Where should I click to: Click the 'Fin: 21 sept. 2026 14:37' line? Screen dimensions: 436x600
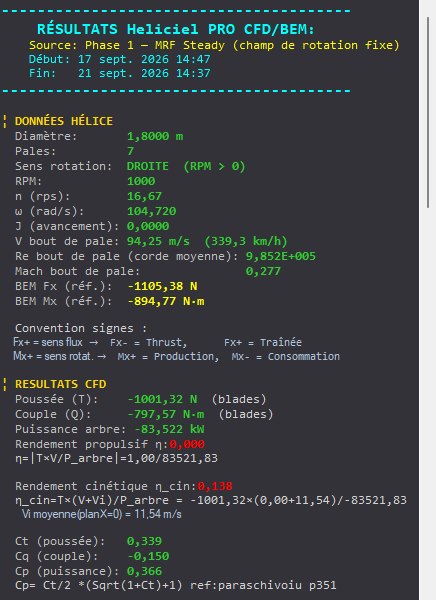click(x=119, y=73)
